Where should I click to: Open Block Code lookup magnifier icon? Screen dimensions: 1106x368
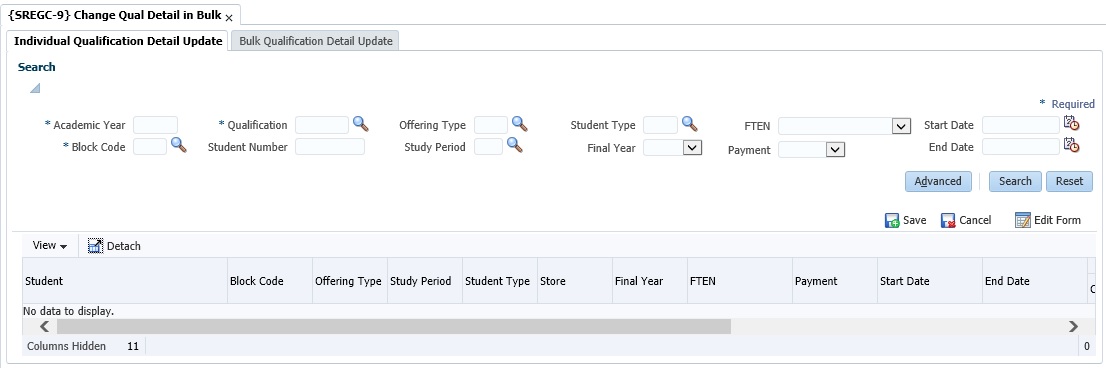178,146
